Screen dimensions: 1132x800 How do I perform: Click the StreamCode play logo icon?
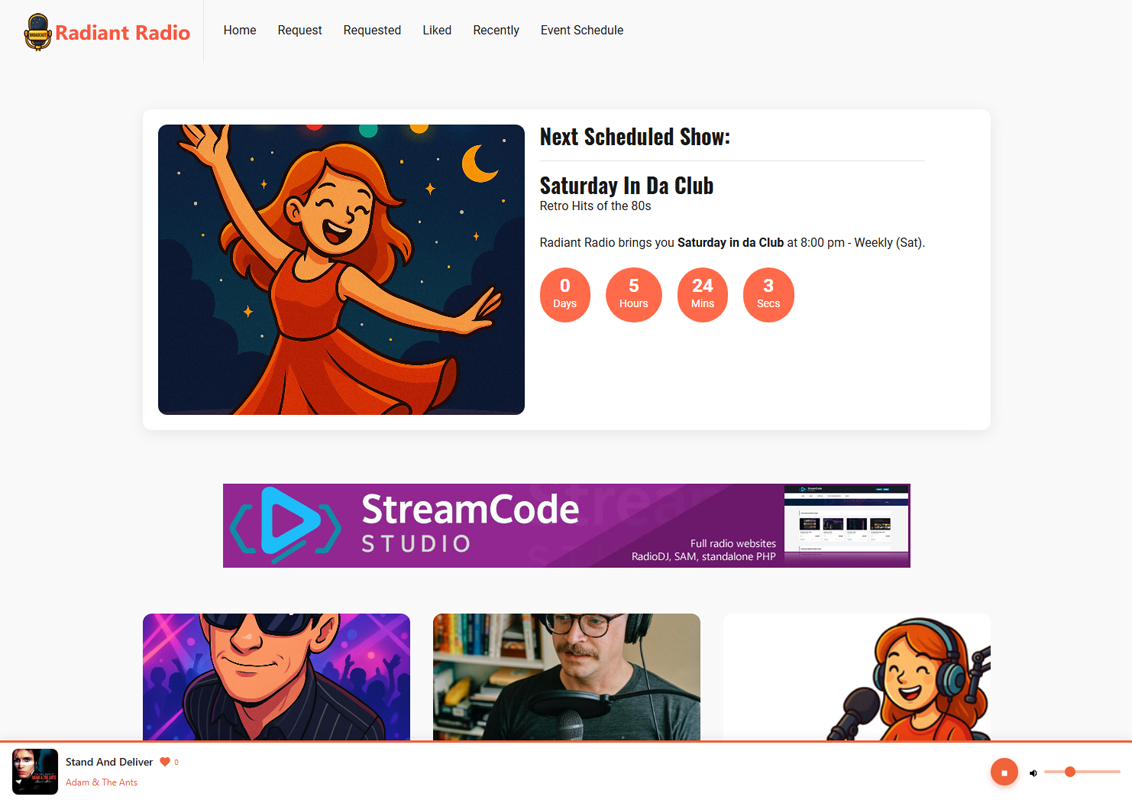click(x=286, y=525)
